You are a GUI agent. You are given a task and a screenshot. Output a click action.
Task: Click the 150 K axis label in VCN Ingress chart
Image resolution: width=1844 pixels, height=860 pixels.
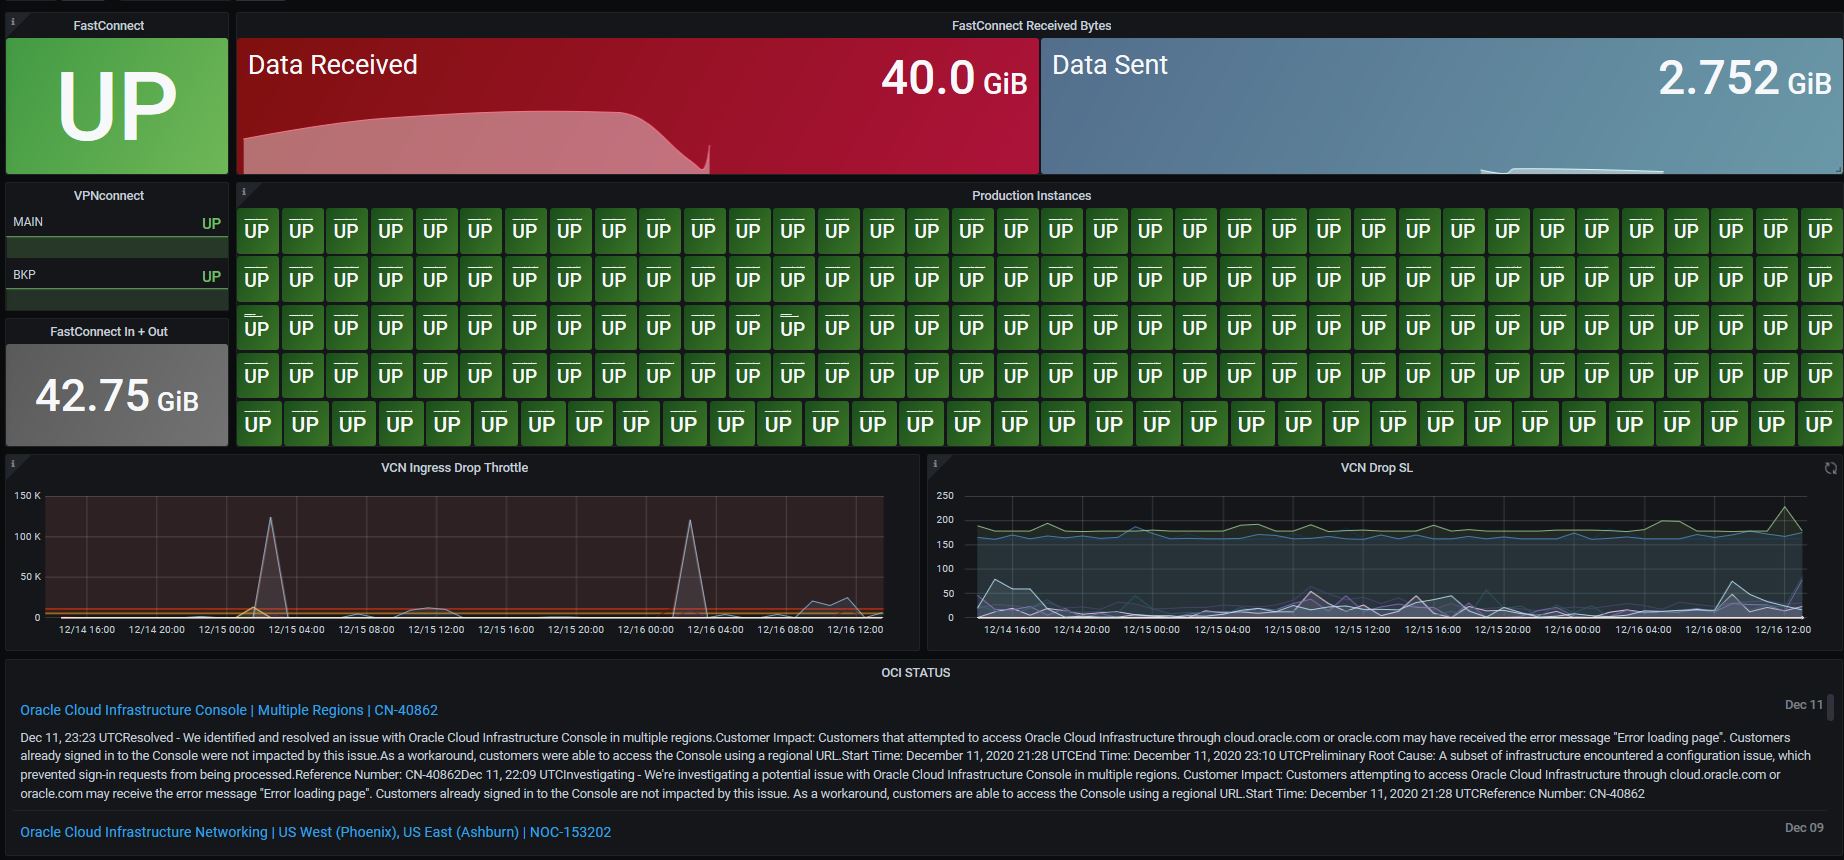coord(28,496)
